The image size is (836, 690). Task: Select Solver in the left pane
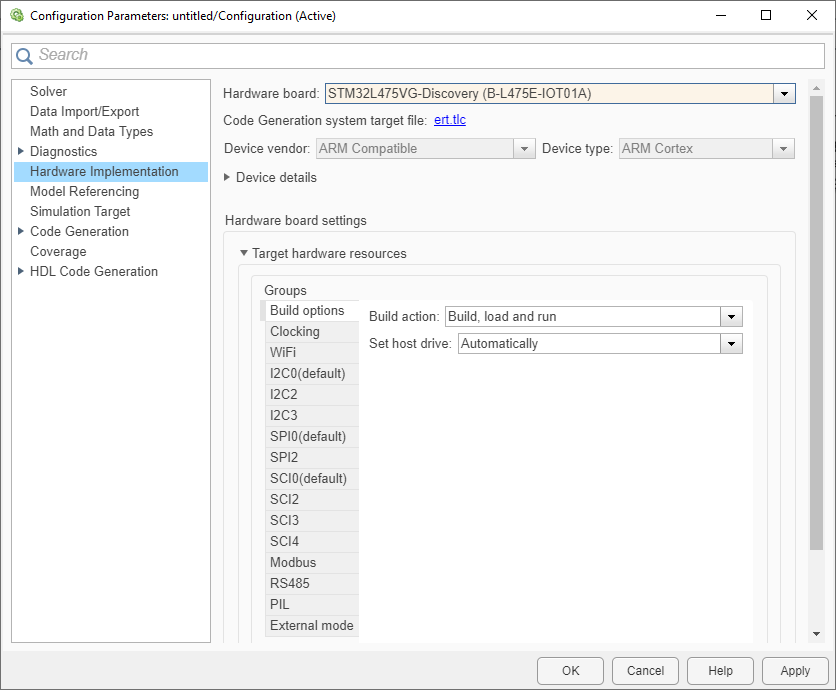[49, 91]
